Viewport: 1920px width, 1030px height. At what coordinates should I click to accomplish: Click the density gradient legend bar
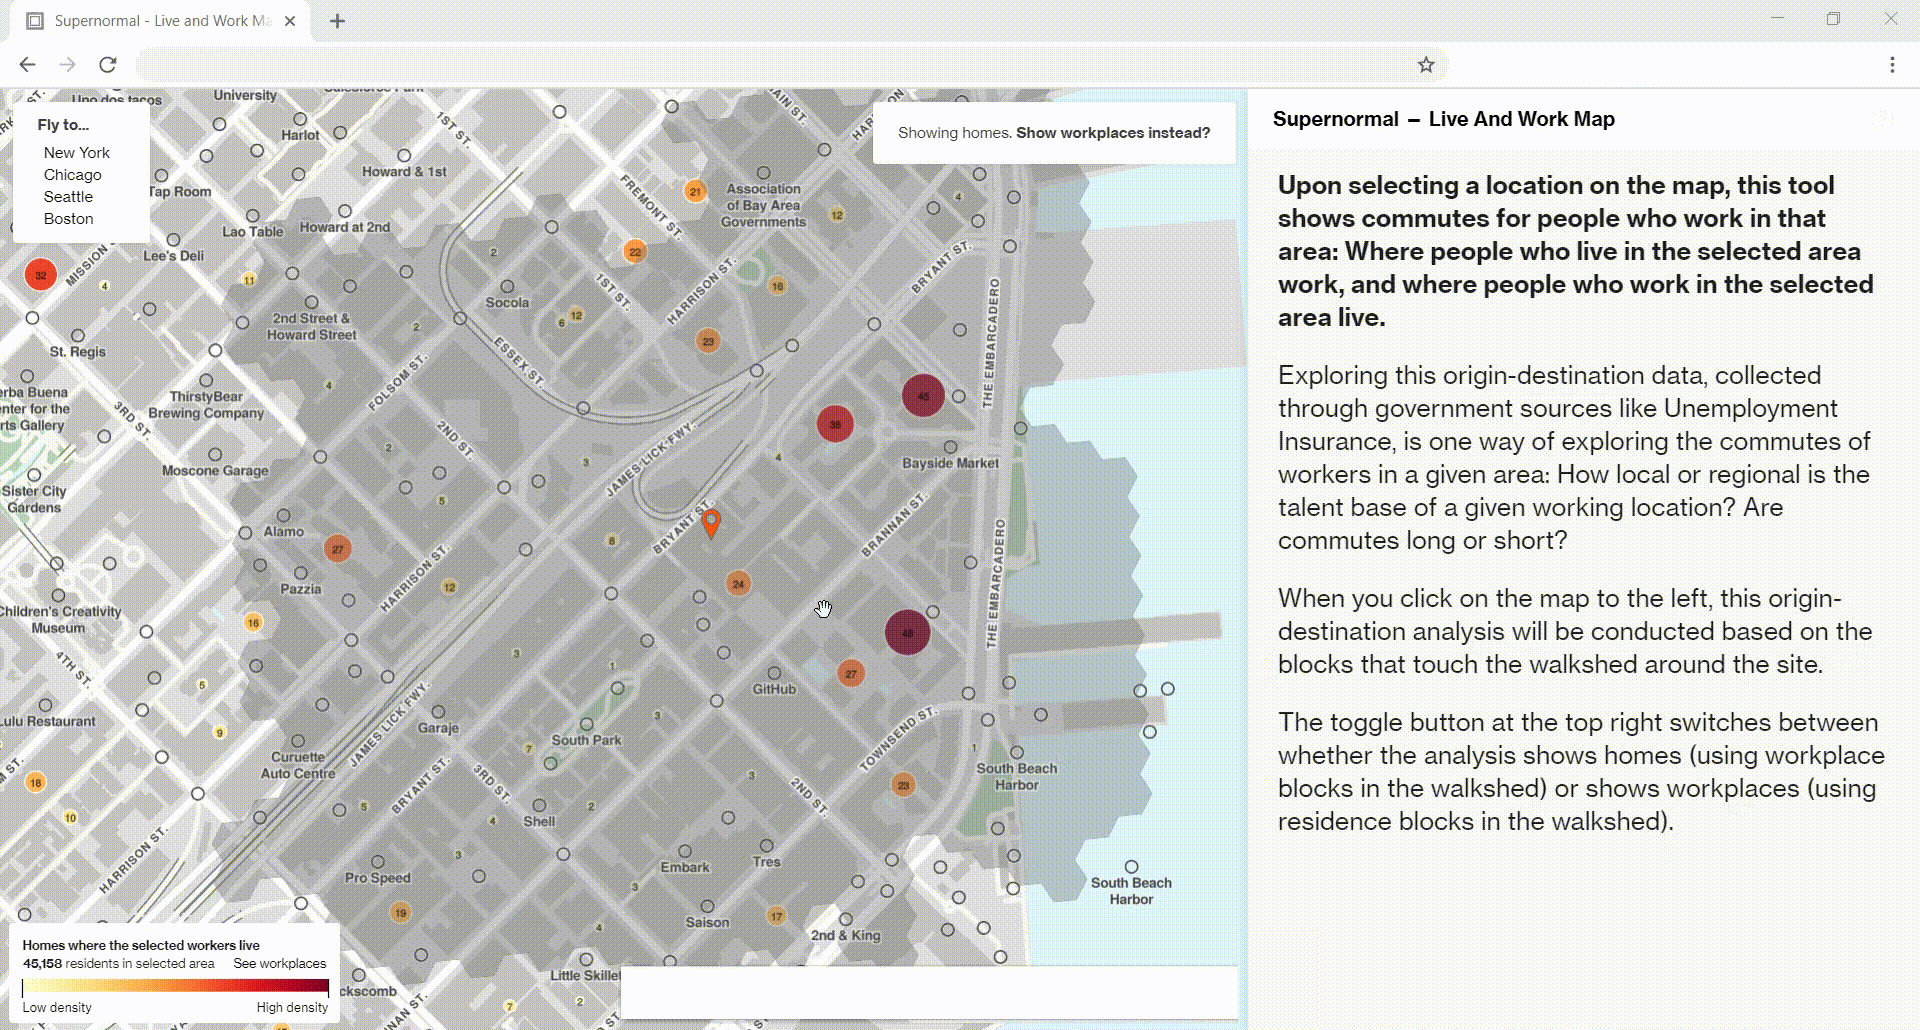tap(175, 986)
